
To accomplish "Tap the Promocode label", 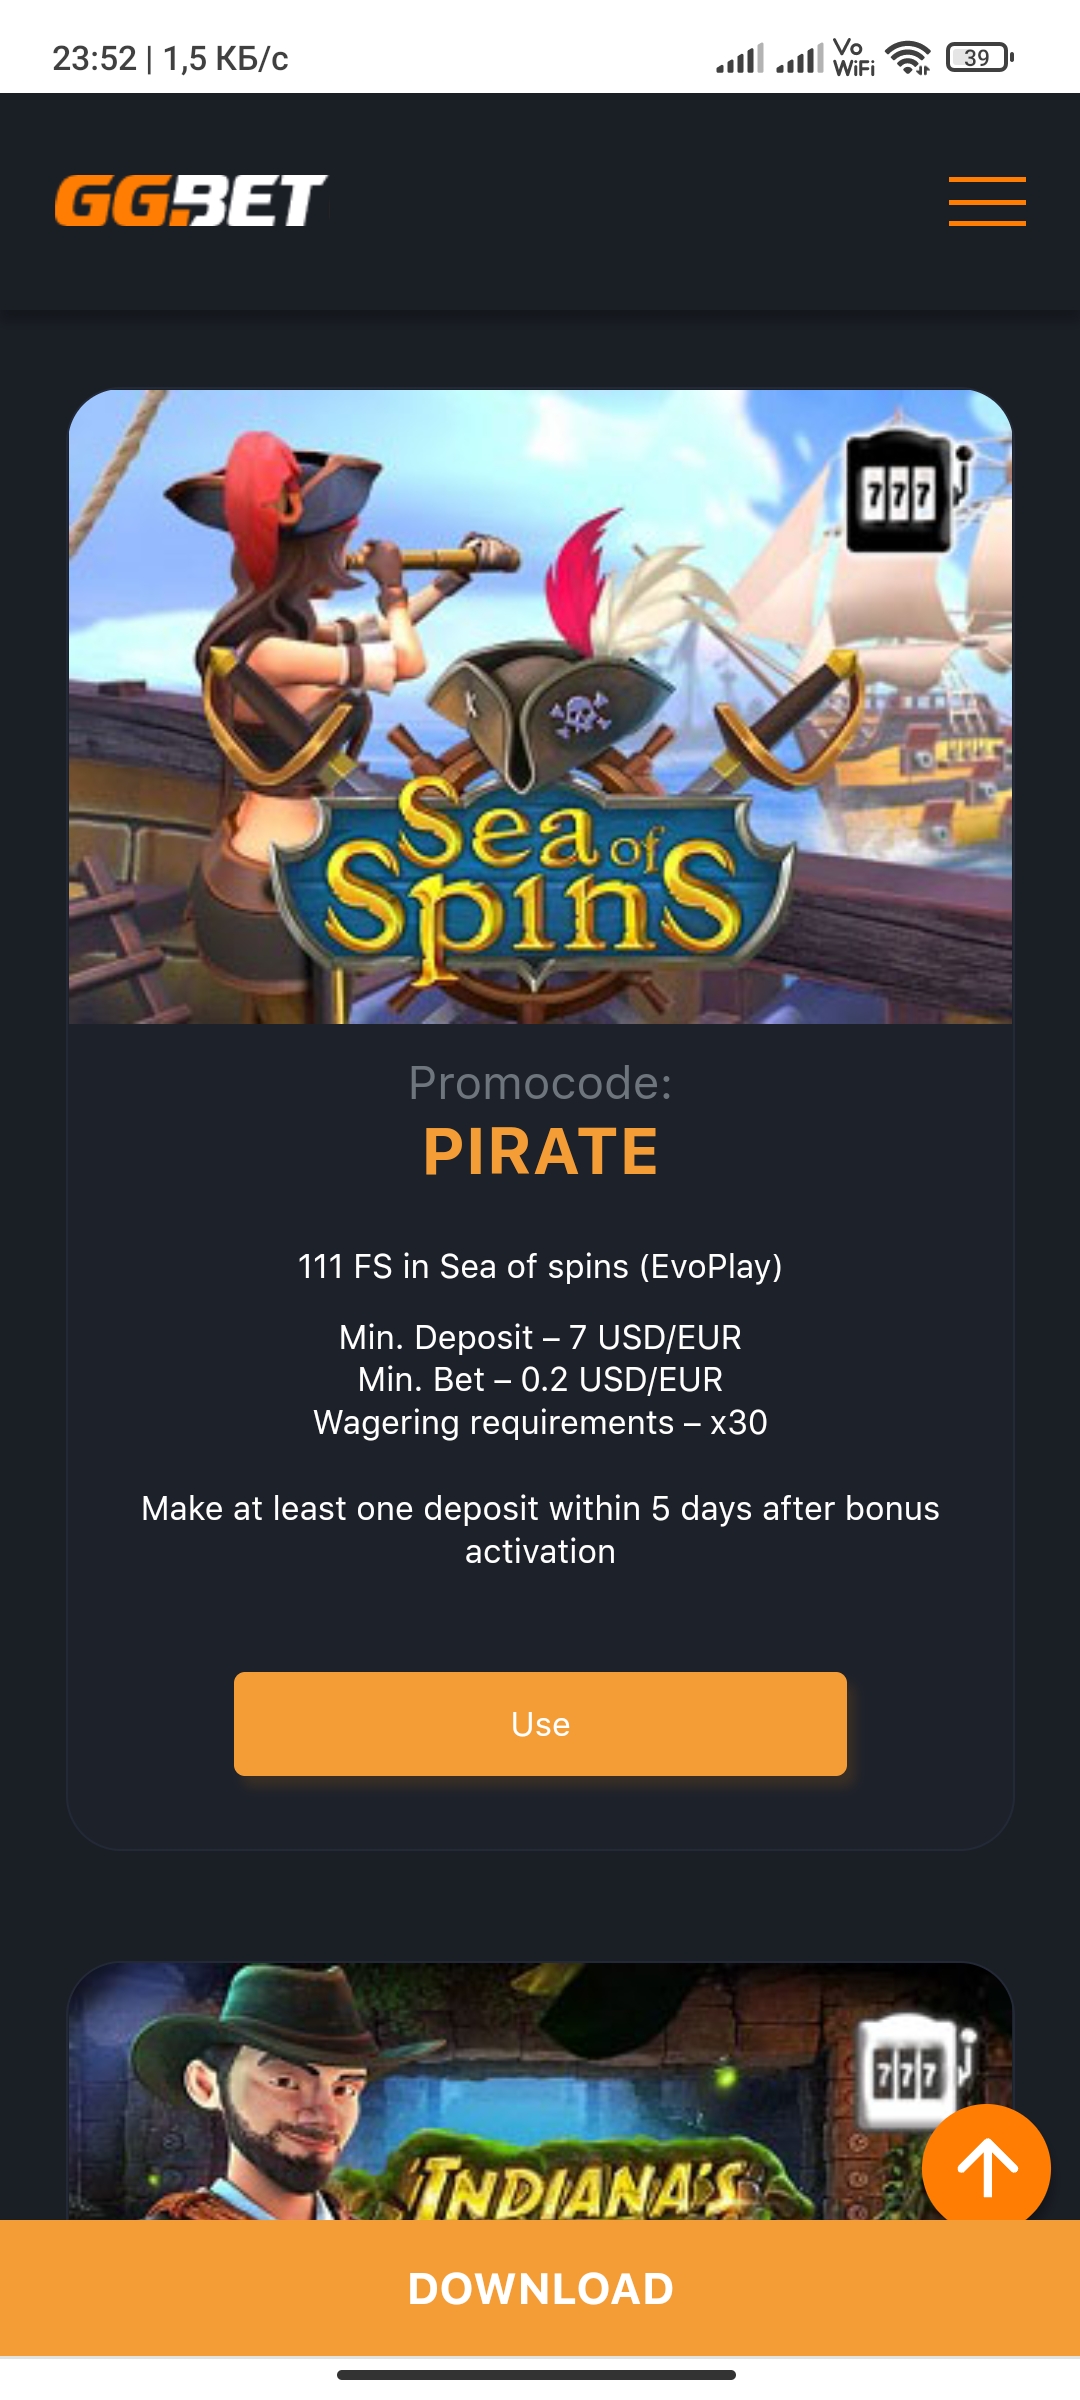I will pos(540,1083).
